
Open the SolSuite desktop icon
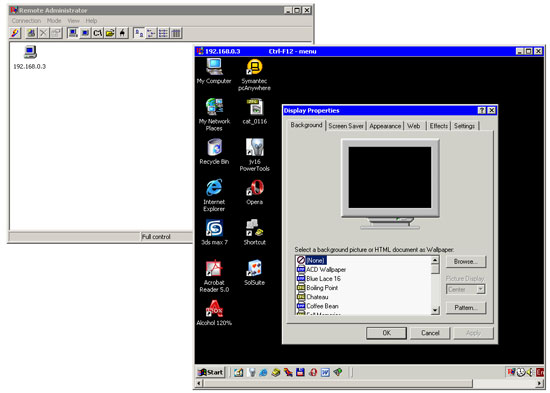[x=255, y=273]
